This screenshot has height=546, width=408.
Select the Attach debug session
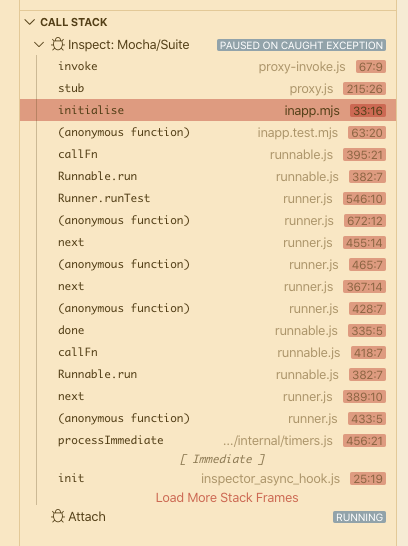(208, 517)
